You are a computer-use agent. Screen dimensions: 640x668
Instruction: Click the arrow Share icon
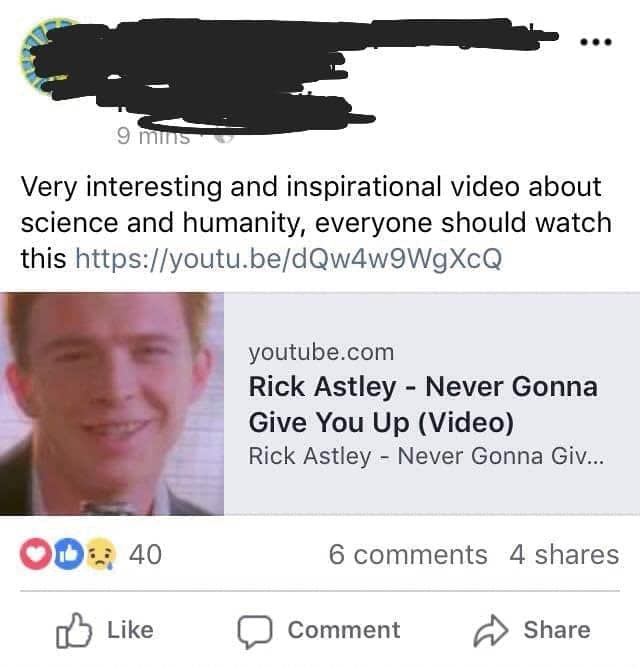[x=491, y=631]
